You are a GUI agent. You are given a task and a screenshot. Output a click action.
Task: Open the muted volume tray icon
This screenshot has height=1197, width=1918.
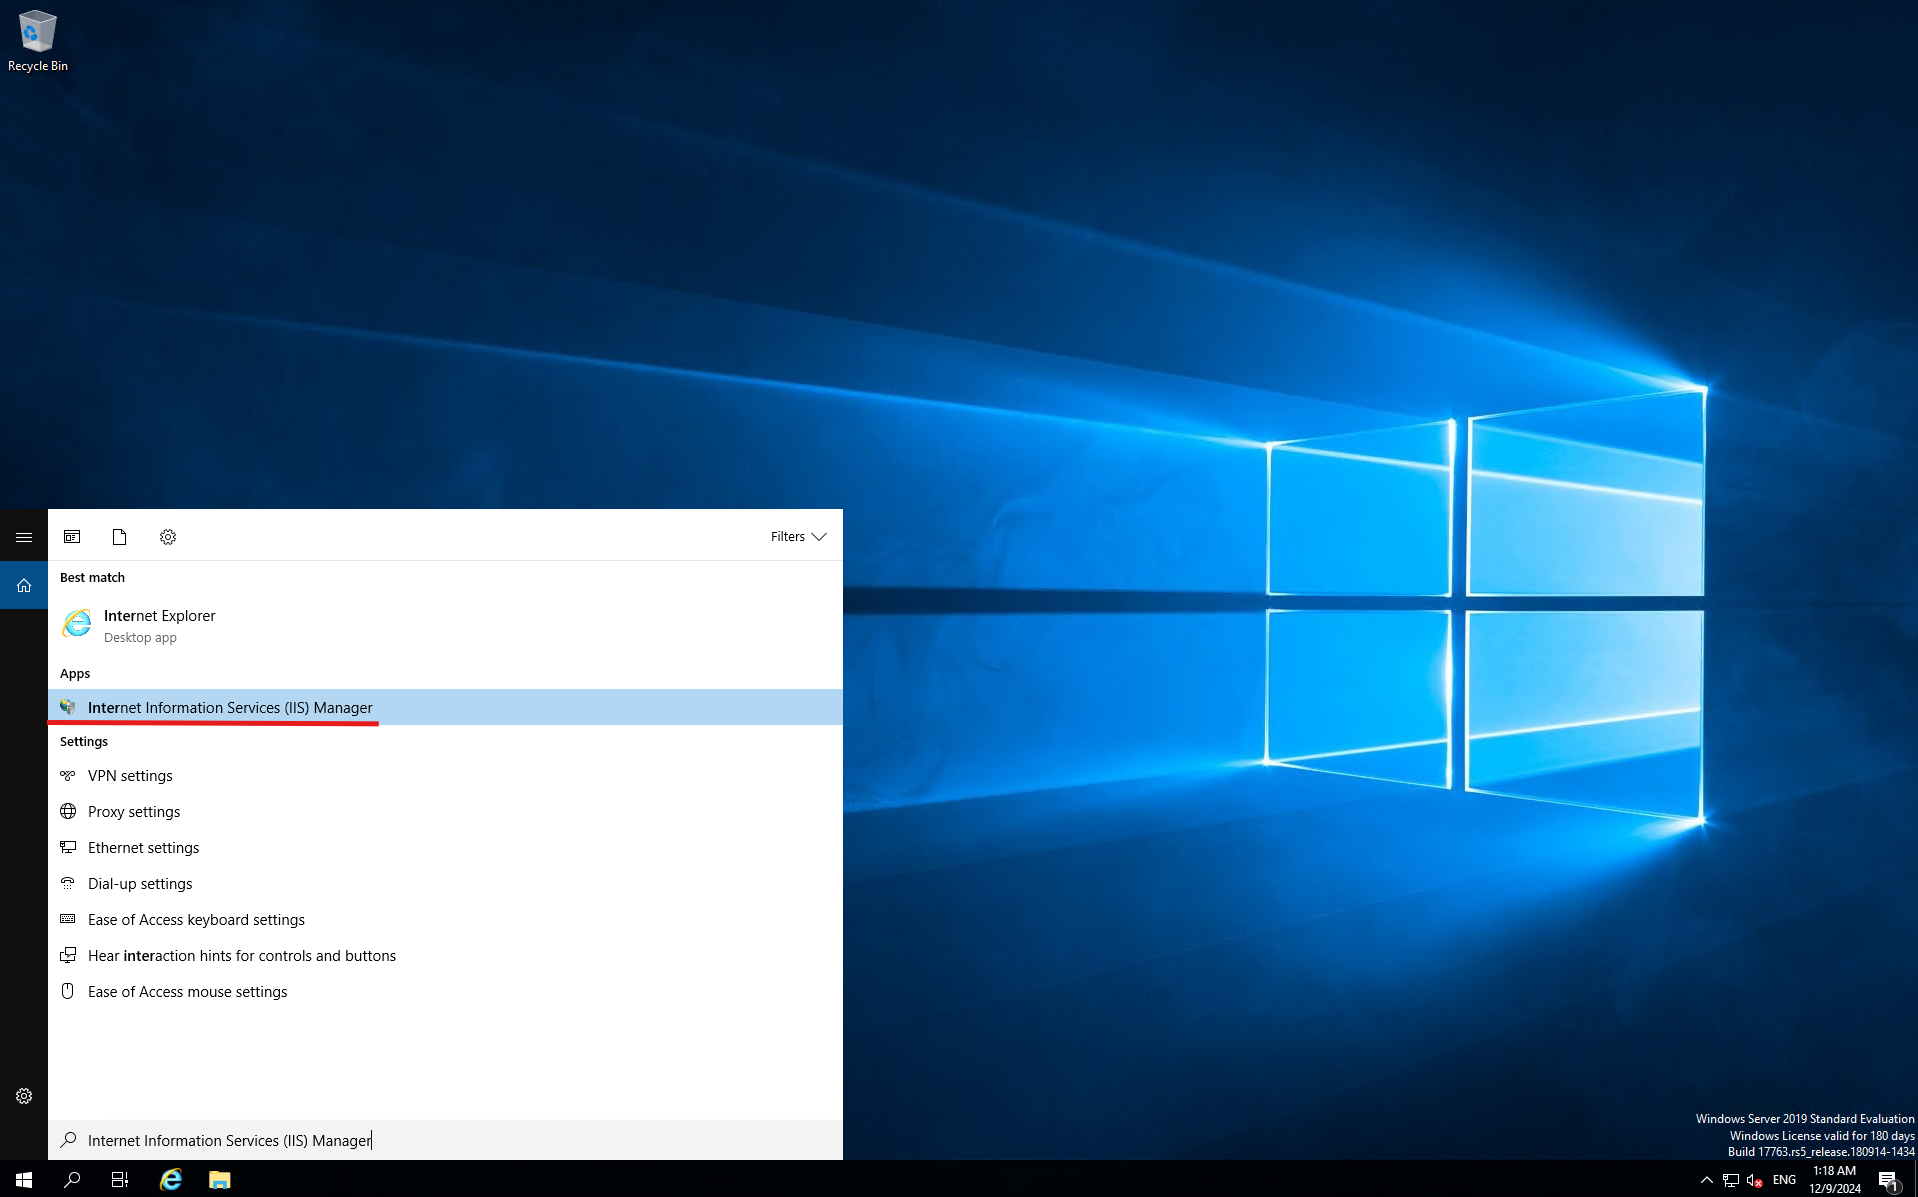tap(1754, 1180)
